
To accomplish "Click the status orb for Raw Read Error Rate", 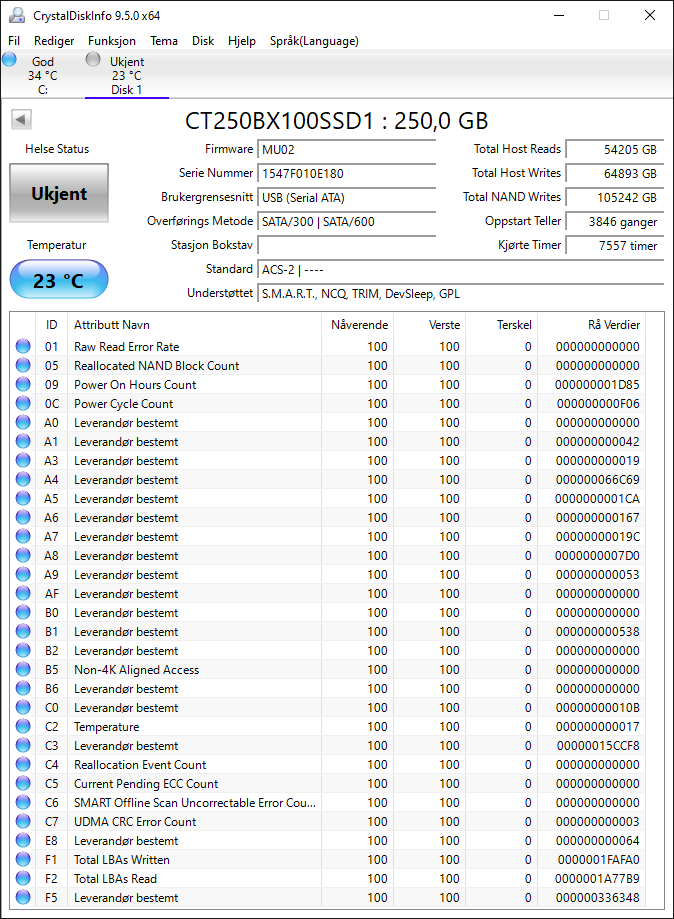I will point(23,346).
